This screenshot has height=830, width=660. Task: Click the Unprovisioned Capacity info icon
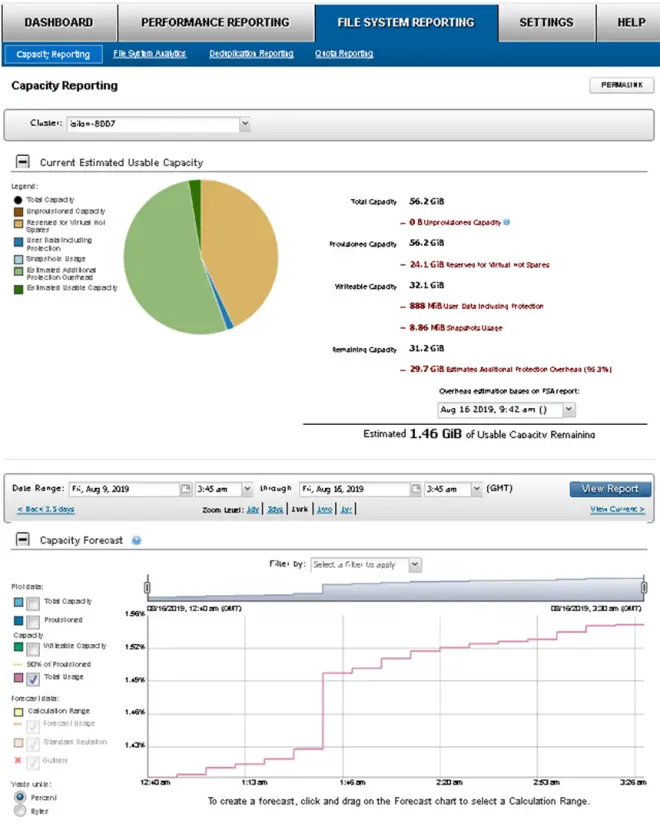point(507,222)
